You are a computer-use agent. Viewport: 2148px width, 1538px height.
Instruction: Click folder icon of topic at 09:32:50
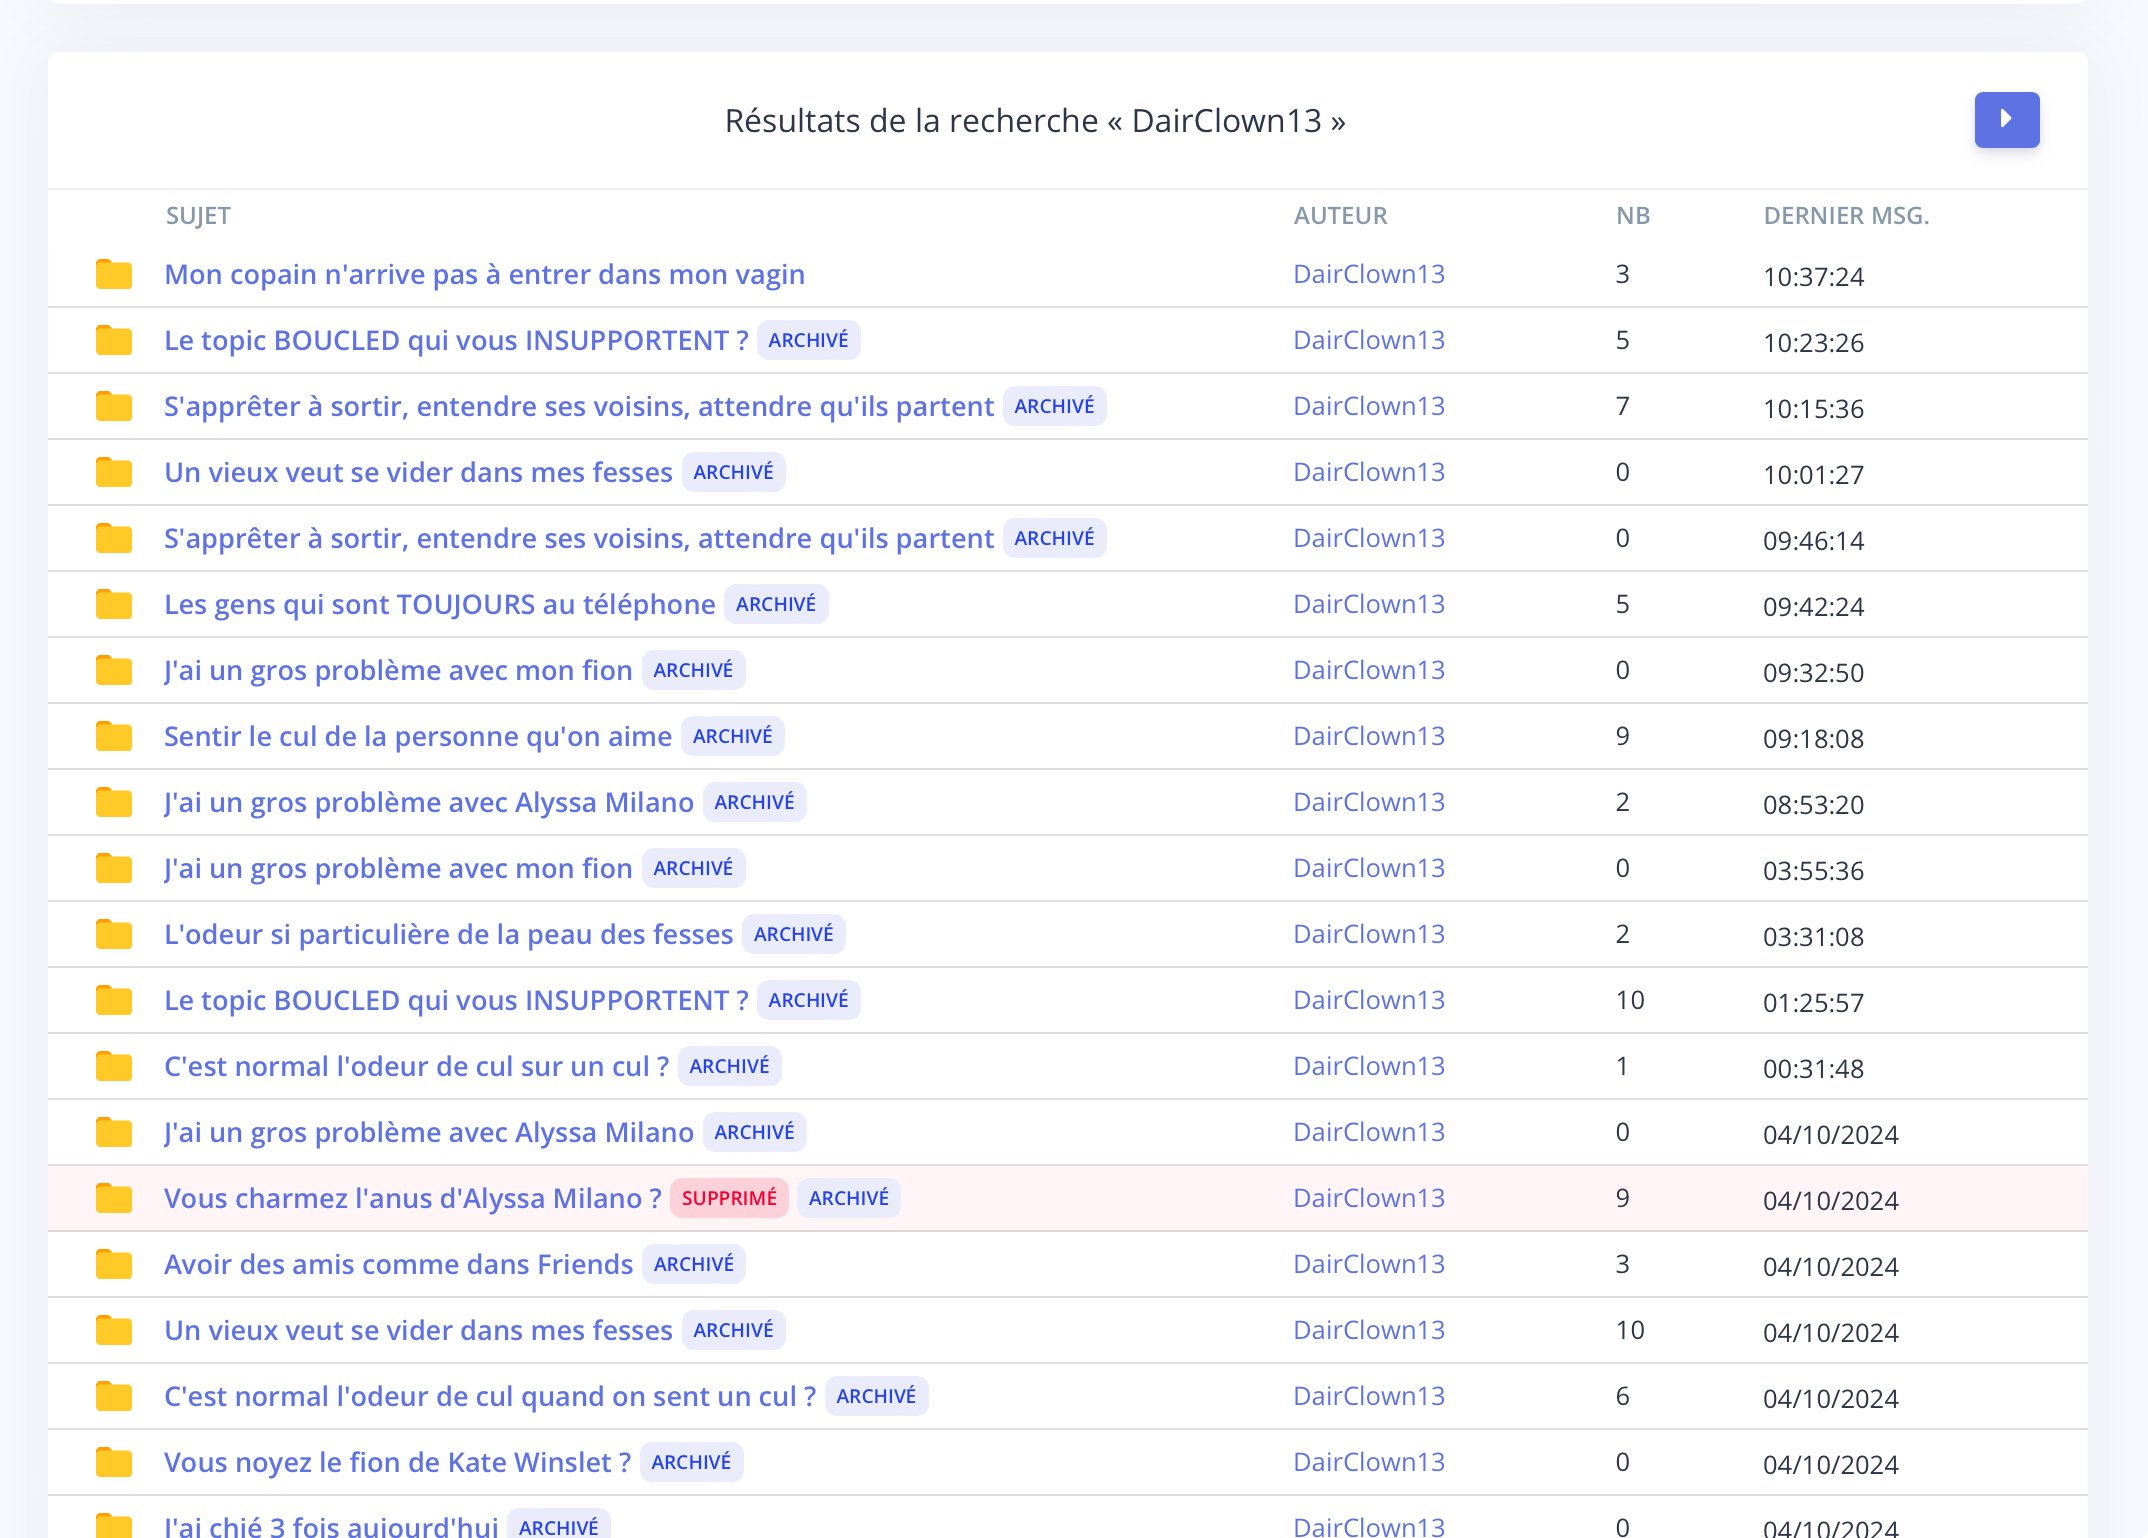(114, 670)
